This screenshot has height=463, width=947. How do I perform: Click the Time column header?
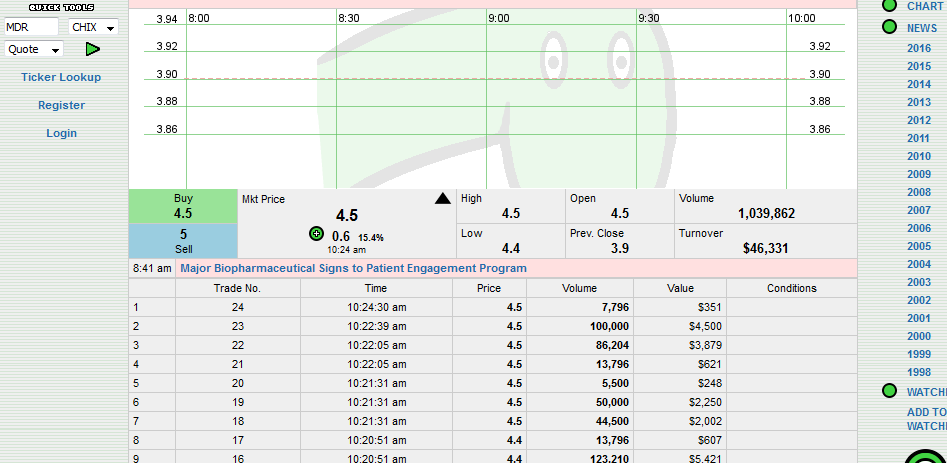click(x=376, y=289)
